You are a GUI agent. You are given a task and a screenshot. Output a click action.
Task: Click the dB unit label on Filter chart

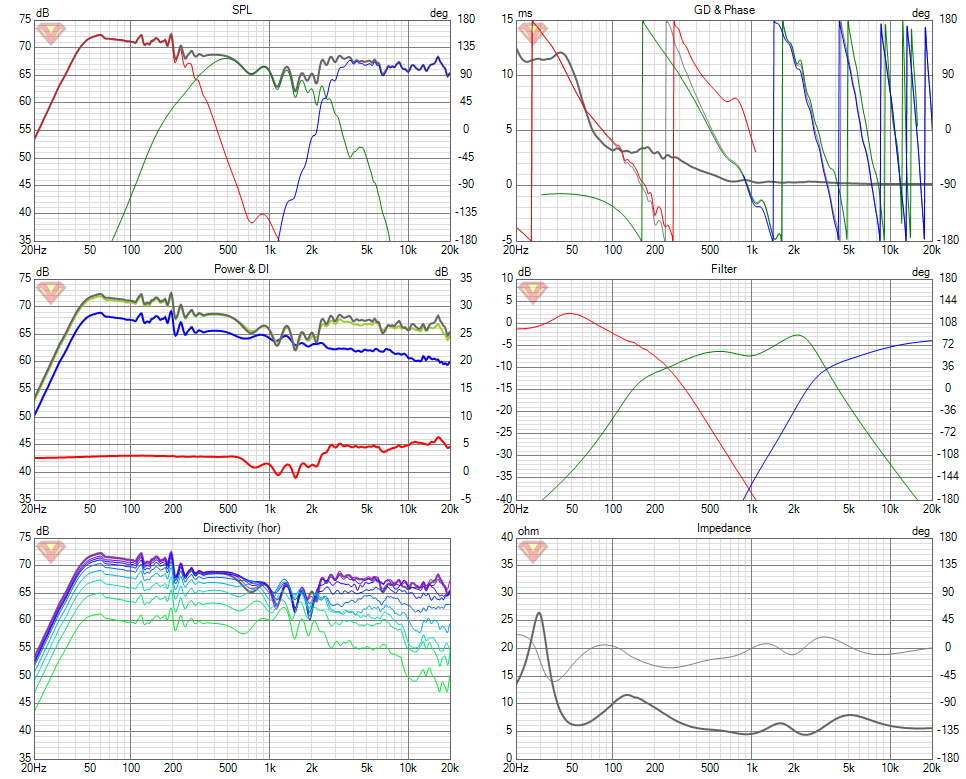(524, 272)
